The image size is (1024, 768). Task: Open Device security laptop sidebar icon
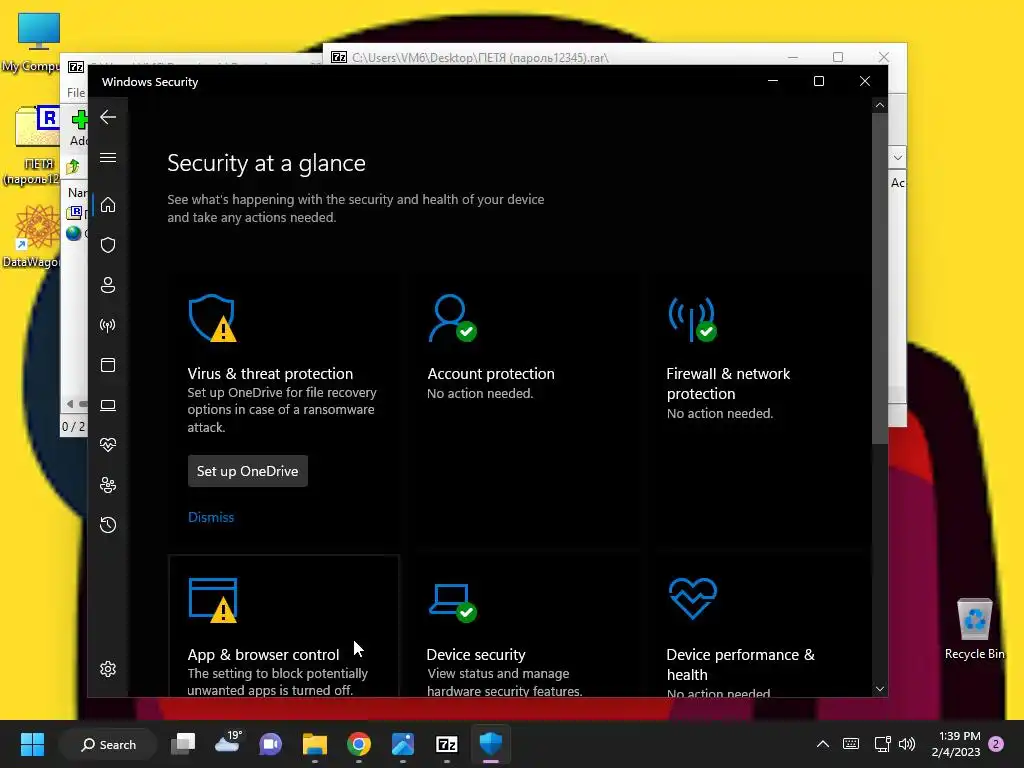tap(108, 406)
